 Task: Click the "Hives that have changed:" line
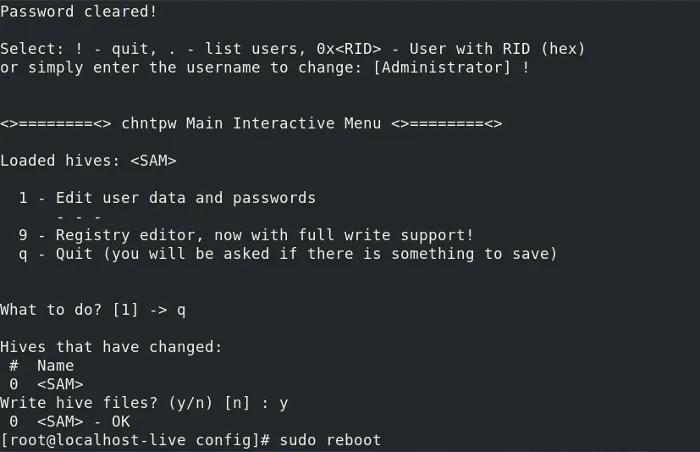click(110, 347)
